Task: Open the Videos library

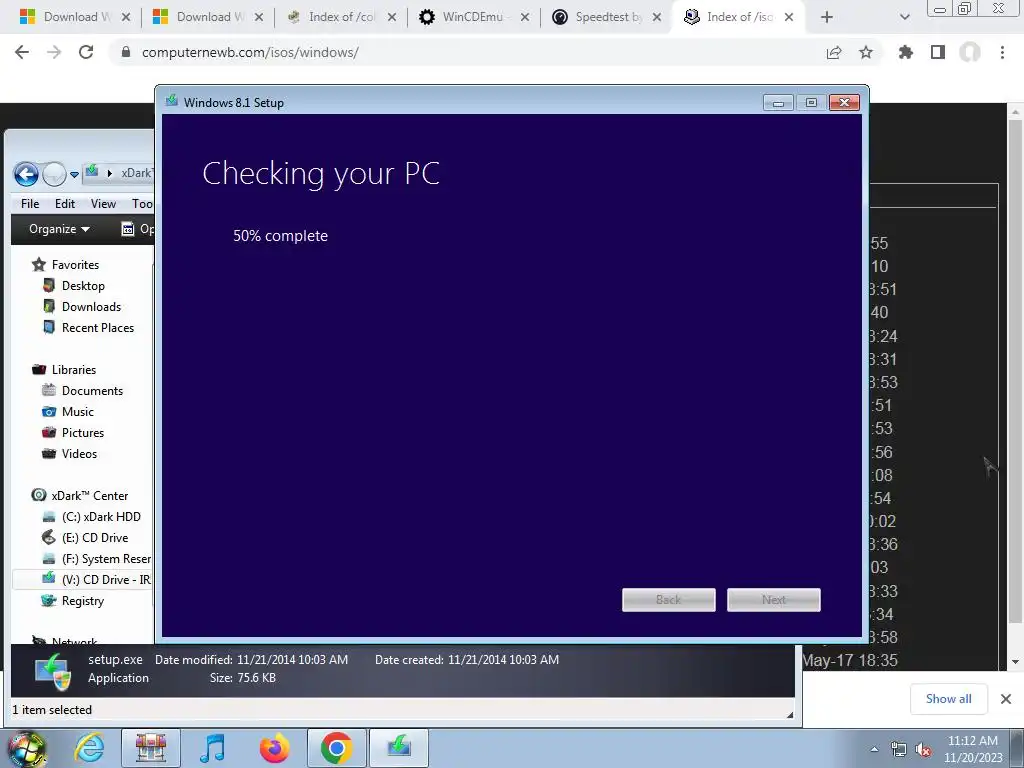Action: (x=79, y=453)
